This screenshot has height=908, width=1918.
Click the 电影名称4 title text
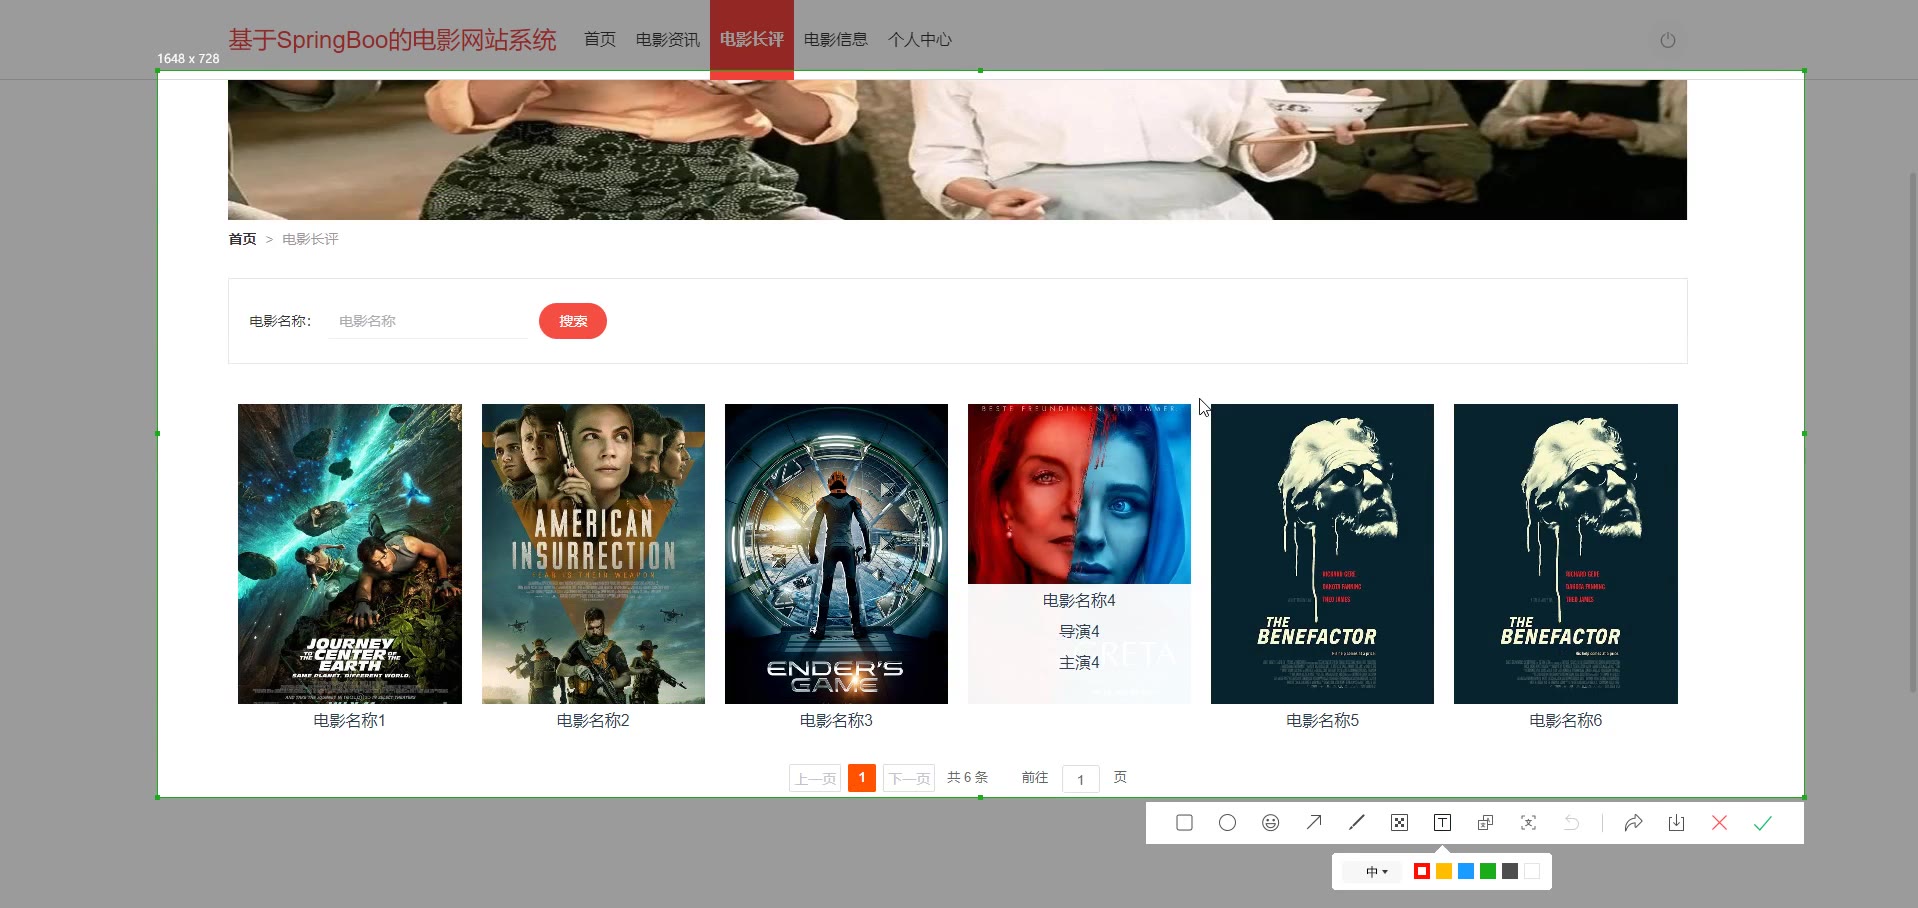tap(1079, 601)
